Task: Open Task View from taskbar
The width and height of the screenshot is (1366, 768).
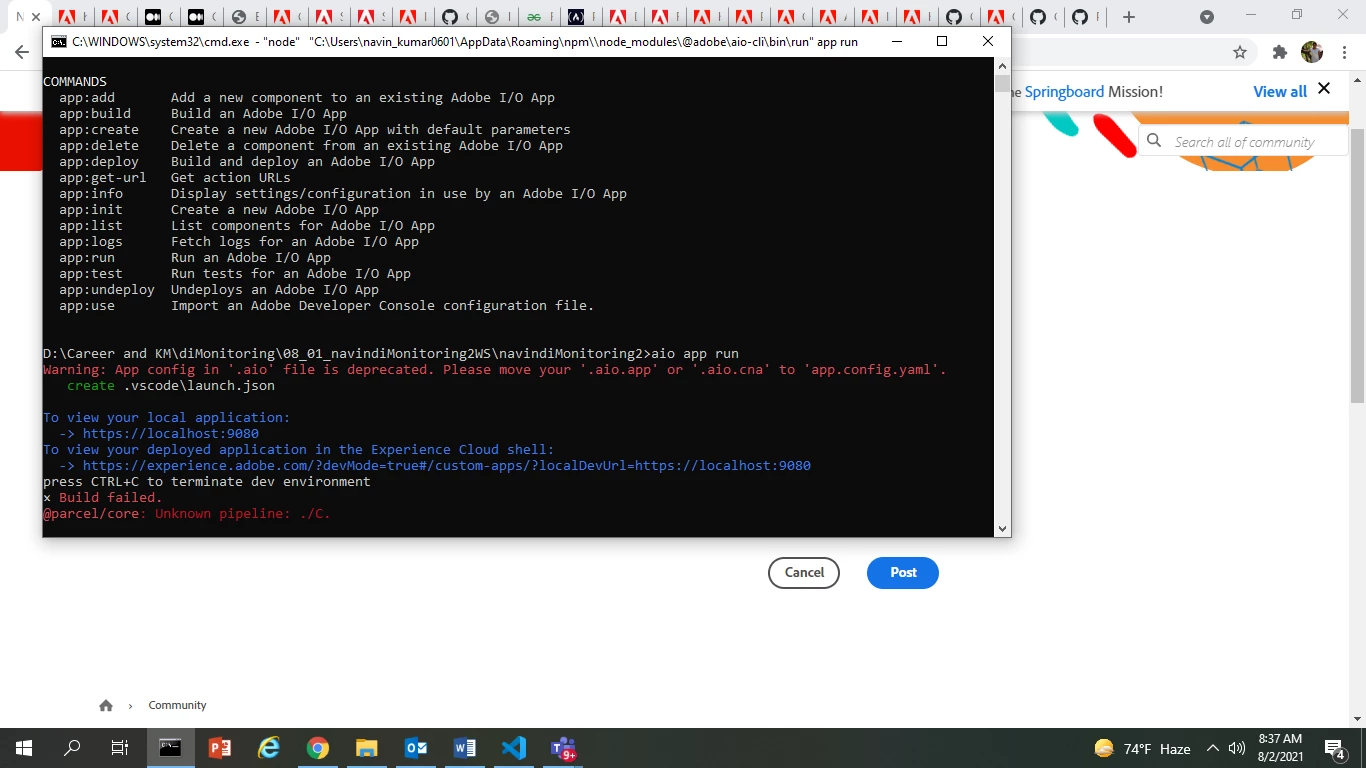Action: 120,748
